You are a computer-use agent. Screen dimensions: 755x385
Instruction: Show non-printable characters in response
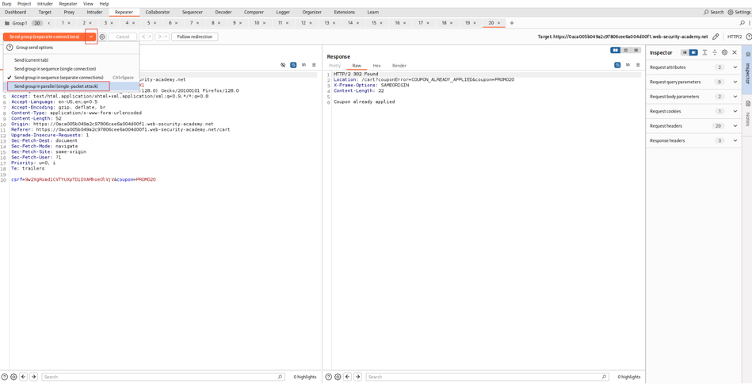pos(628,65)
